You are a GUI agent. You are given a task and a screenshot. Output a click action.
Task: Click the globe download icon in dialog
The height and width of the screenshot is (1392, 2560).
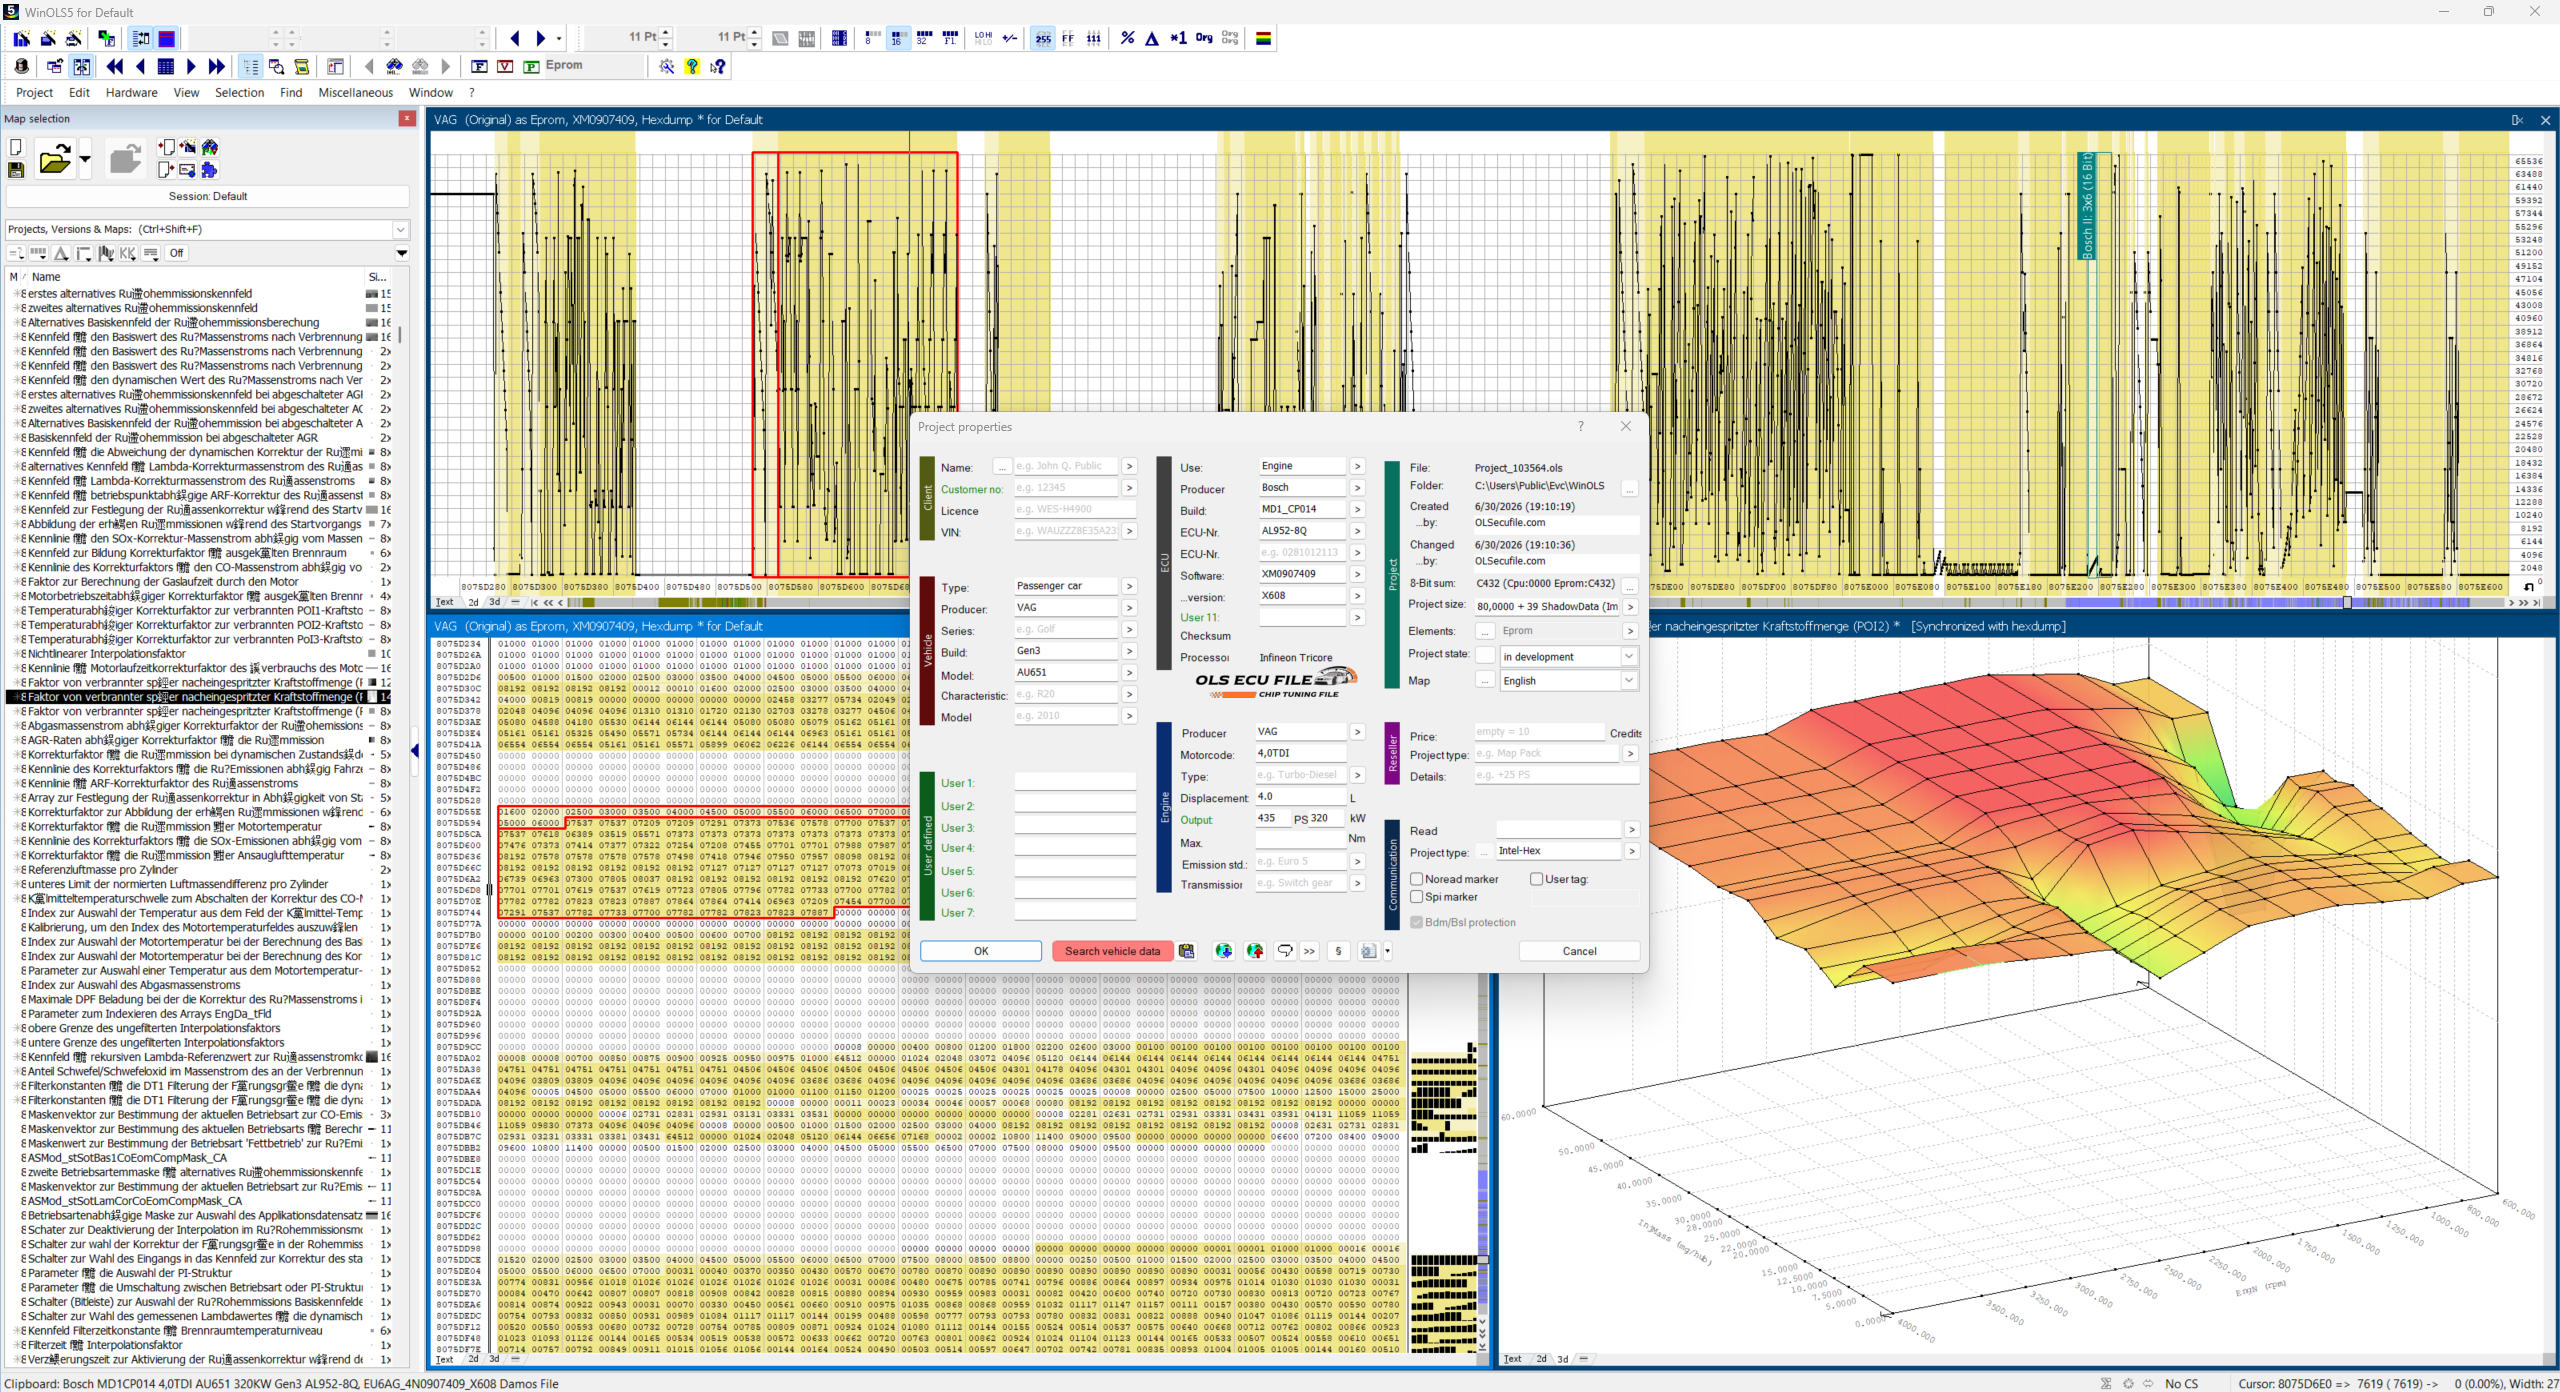pos(1223,951)
